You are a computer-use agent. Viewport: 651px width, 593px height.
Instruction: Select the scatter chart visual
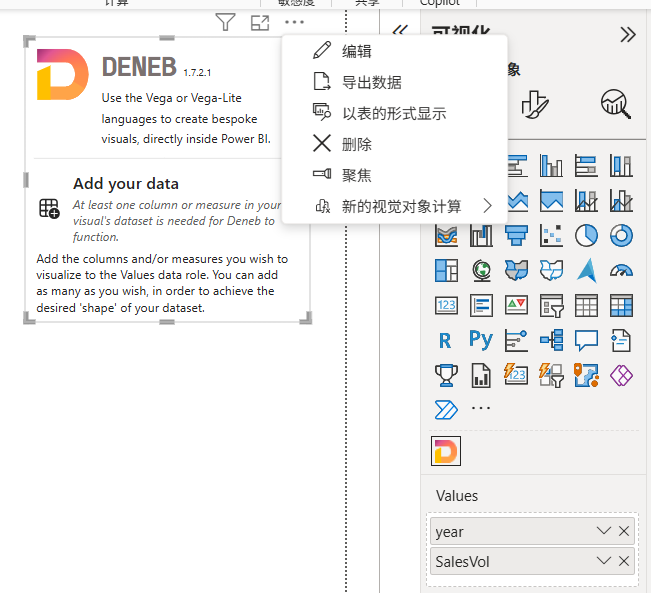click(x=551, y=235)
